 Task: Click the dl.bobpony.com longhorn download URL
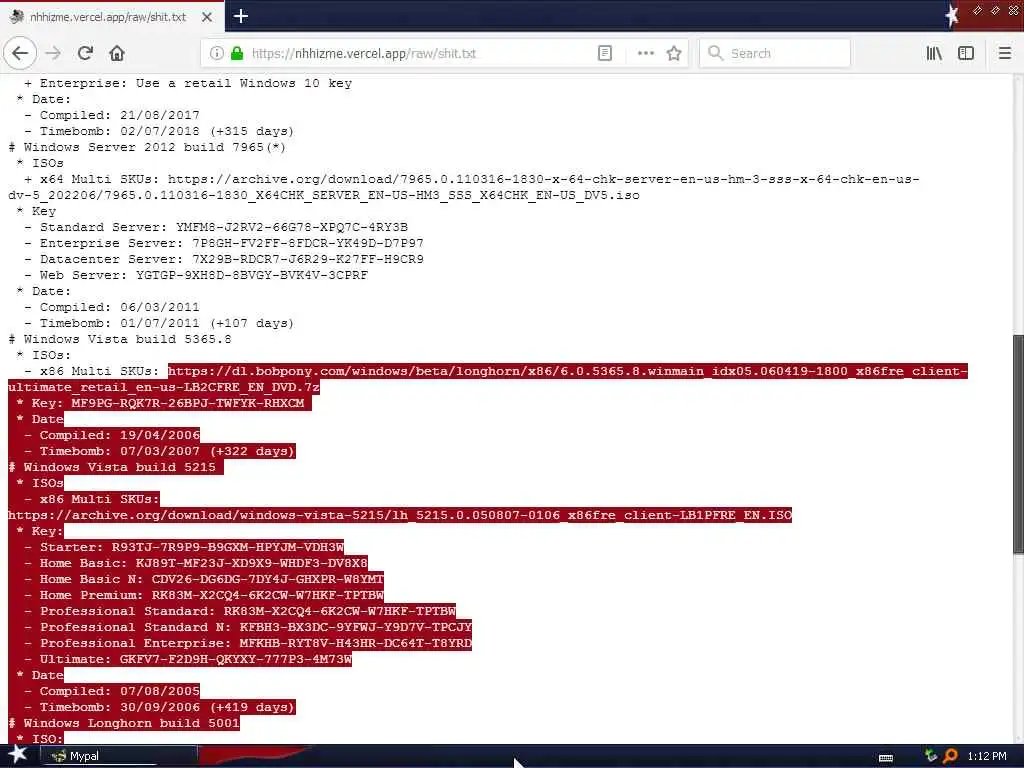click(488, 379)
